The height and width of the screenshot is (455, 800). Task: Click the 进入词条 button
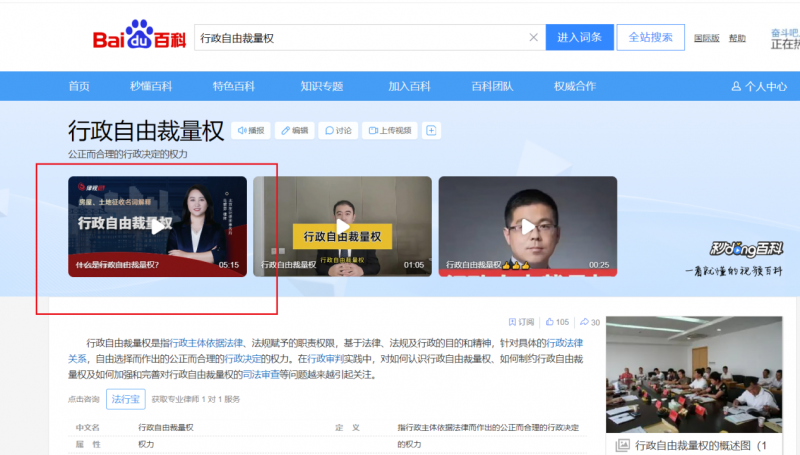[x=579, y=38]
